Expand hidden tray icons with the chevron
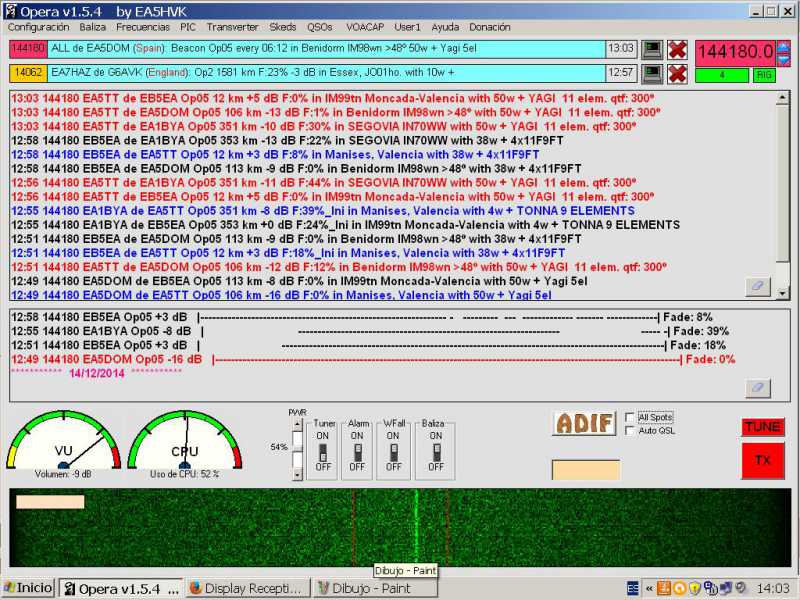 point(649,588)
